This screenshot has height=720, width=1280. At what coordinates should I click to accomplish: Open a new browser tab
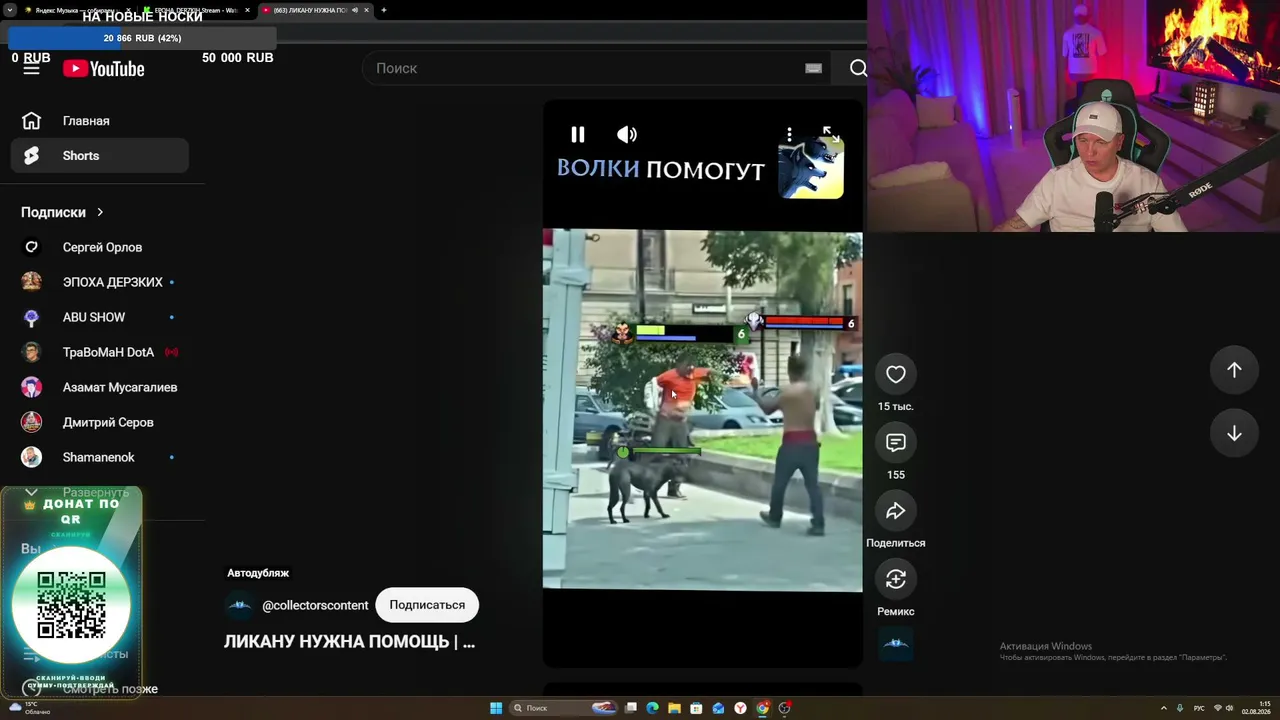point(384,10)
